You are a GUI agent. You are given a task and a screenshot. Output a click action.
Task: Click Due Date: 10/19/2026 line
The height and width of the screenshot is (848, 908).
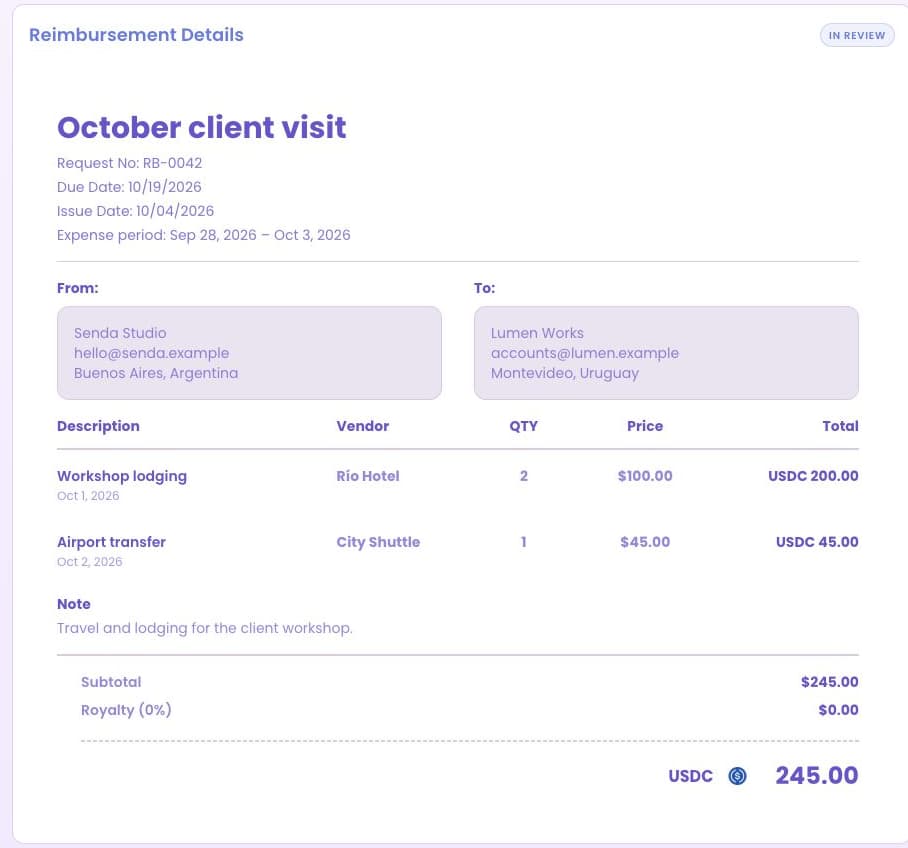[129, 187]
